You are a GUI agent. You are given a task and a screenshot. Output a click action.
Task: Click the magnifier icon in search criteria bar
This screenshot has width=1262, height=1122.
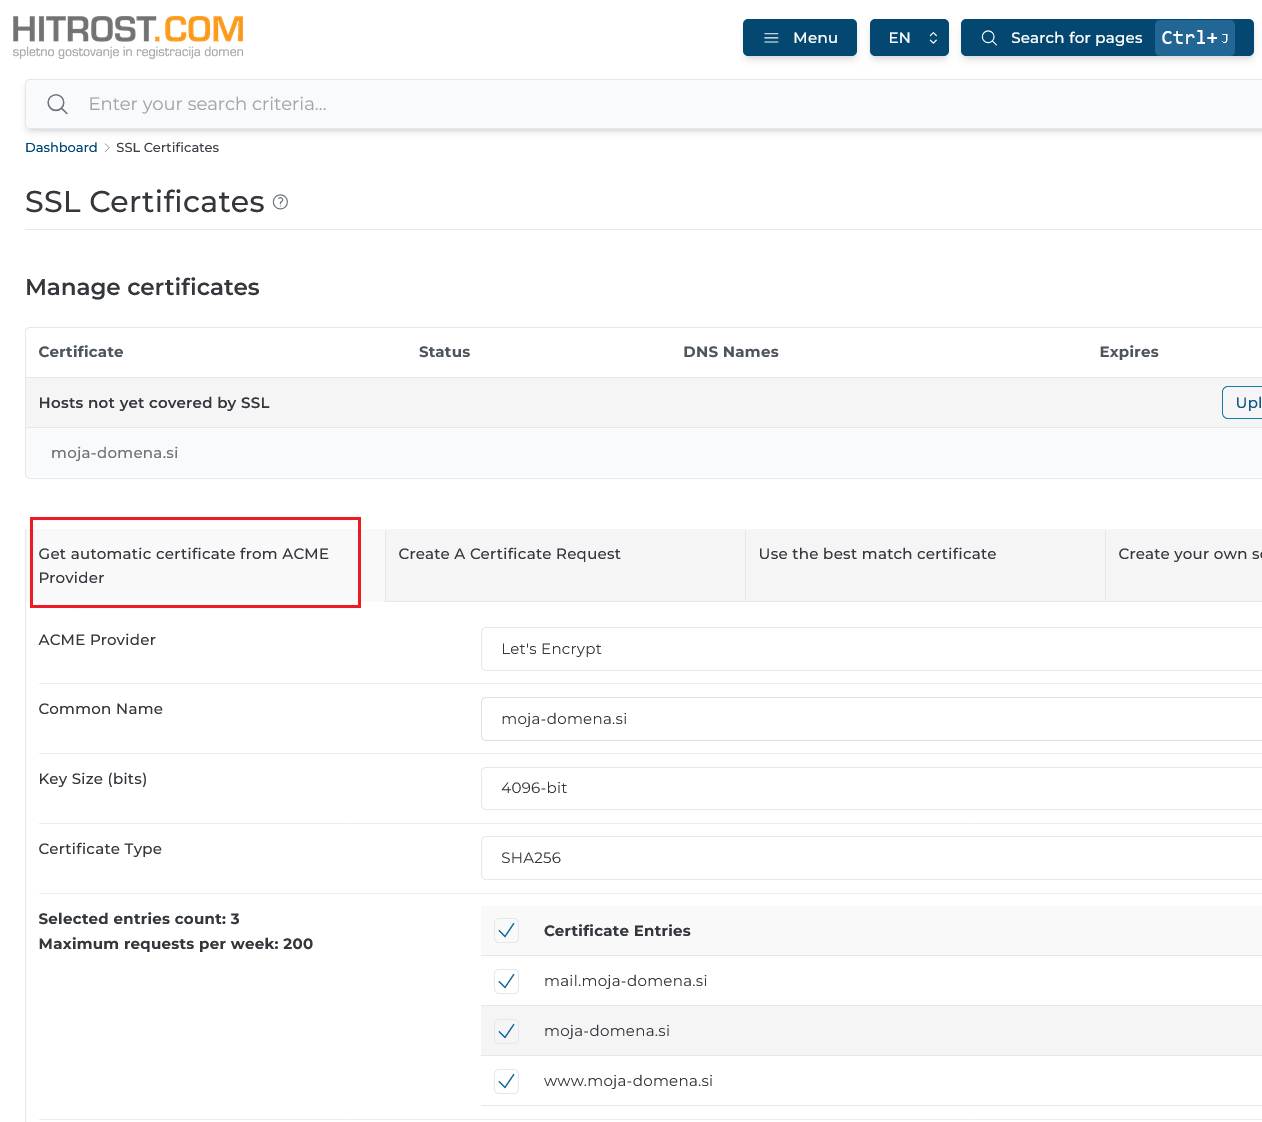[58, 104]
